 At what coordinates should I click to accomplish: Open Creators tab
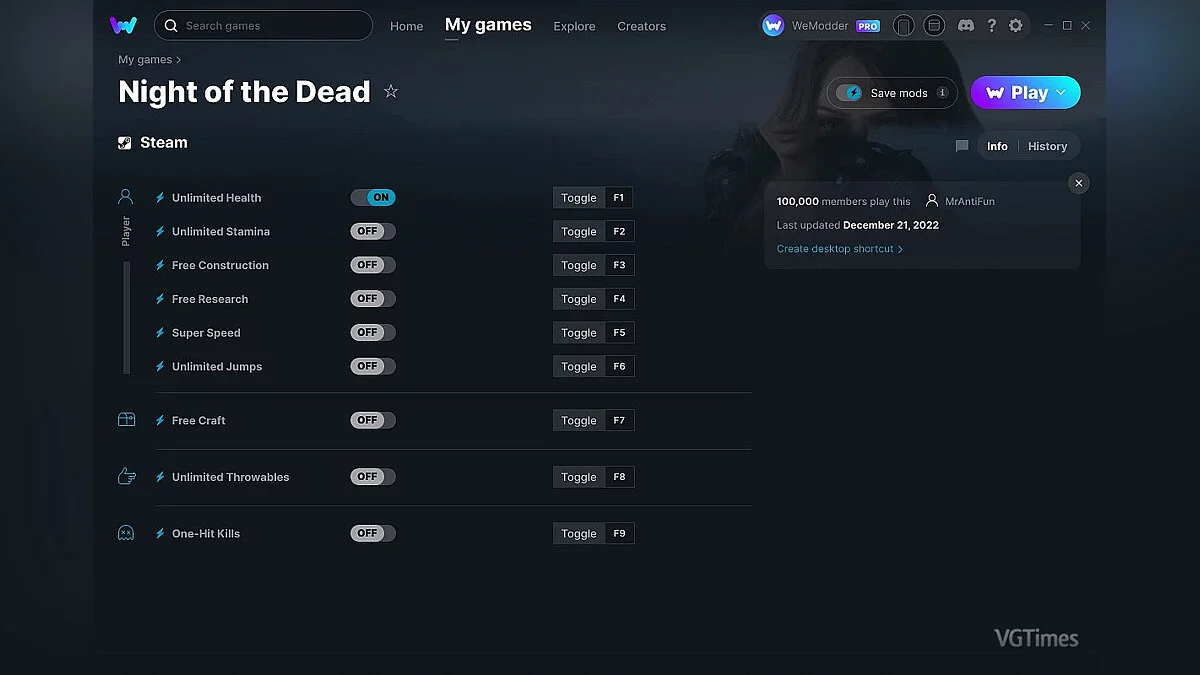(x=641, y=26)
